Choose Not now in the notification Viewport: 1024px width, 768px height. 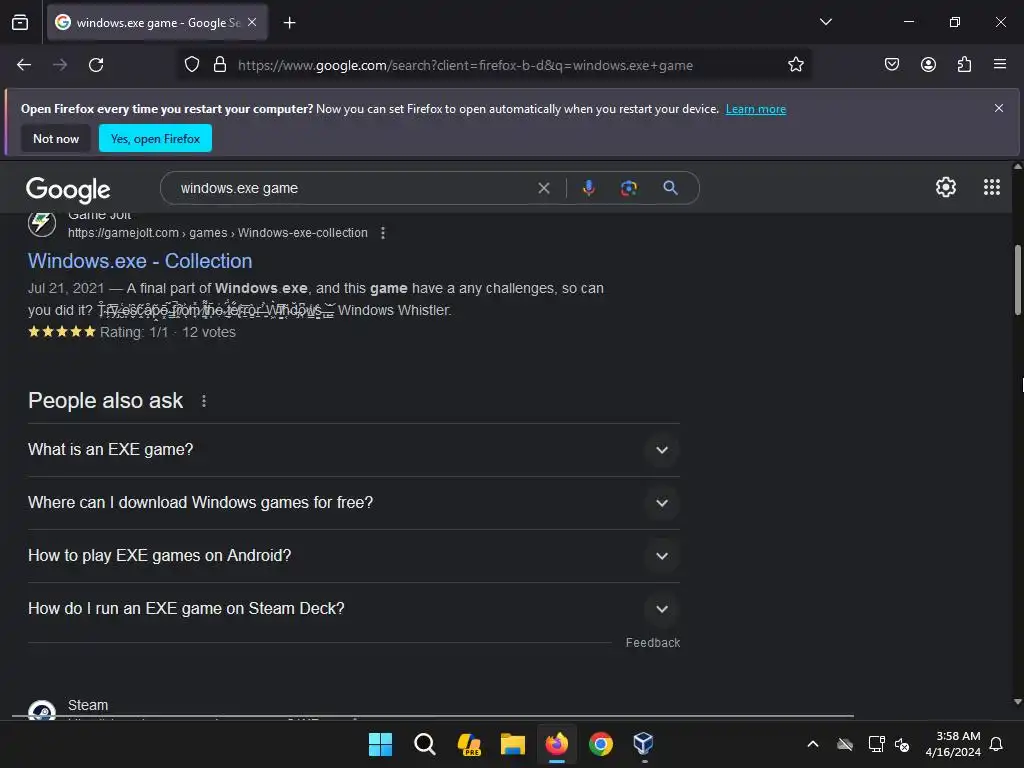pyautogui.click(x=56, y=138)
